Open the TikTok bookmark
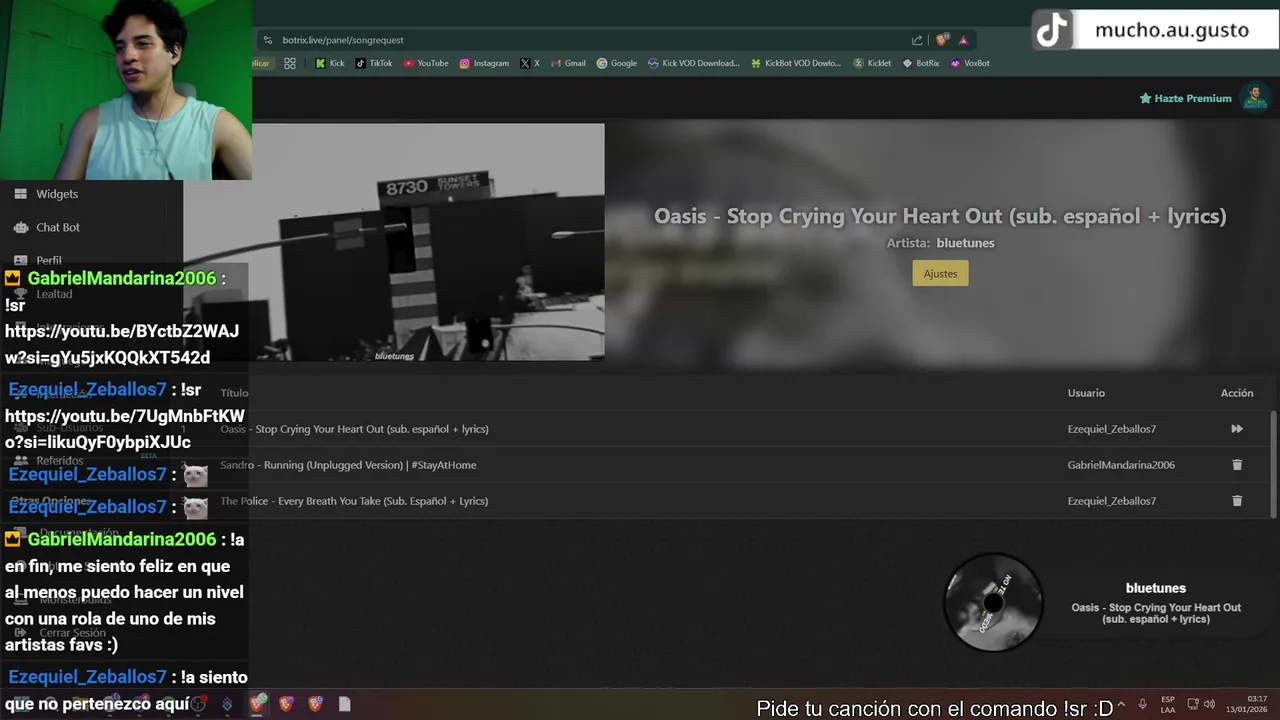The image size is (1280, 720). tap(374, 63)
